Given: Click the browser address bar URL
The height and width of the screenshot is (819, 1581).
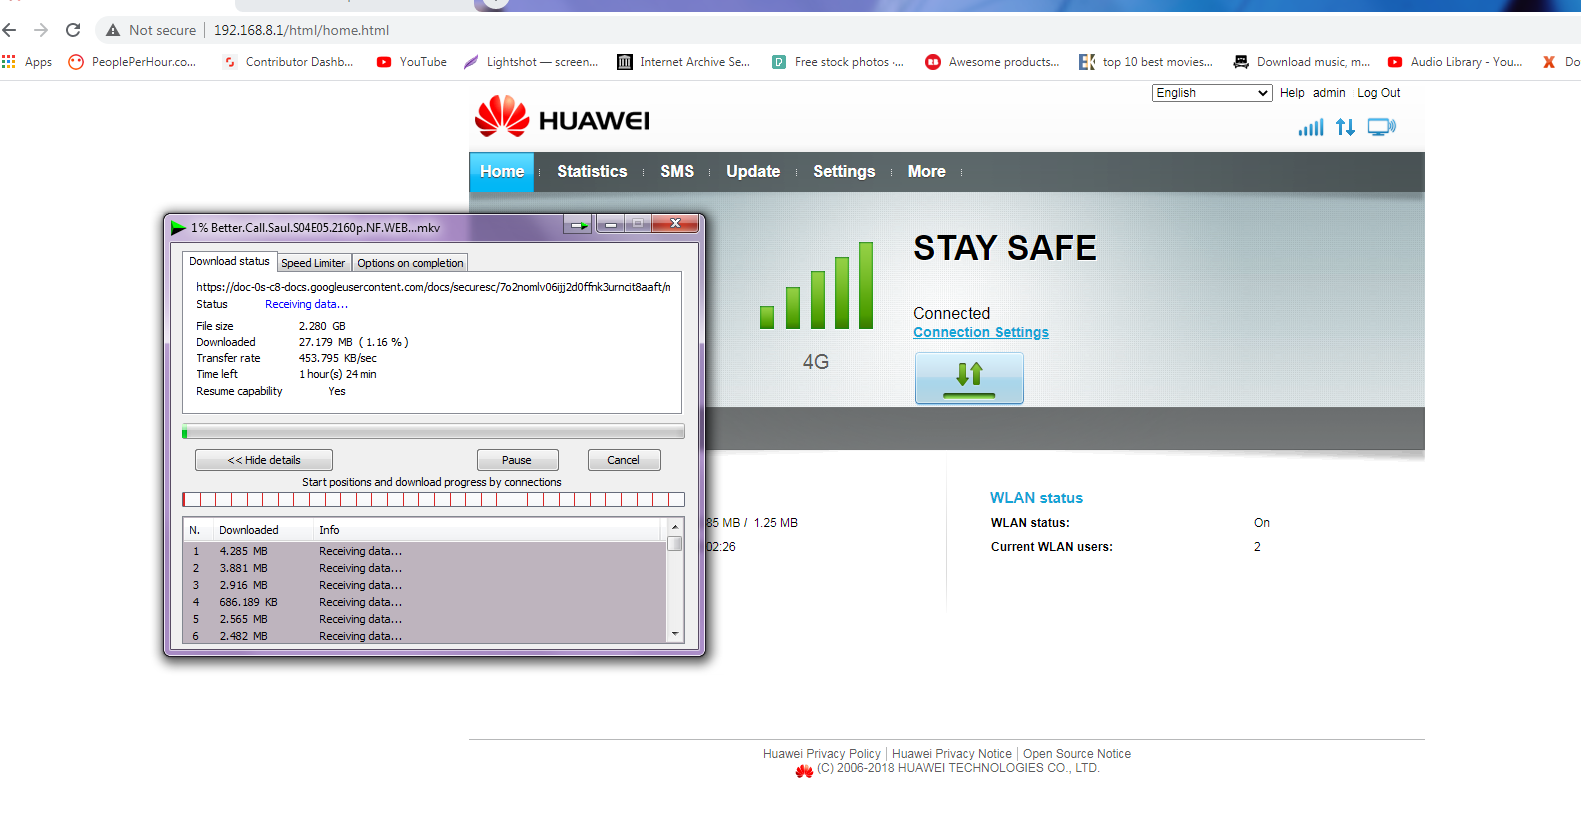Looking at the screenshot, I should [x=301, y=30].
